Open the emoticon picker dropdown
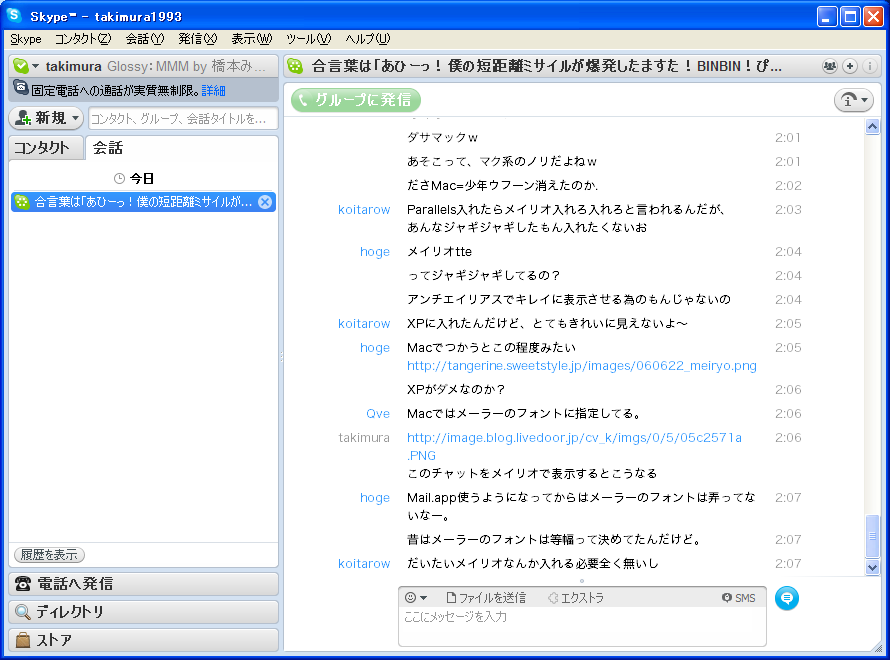The image size is (890, 660). [x=415, y=598]
